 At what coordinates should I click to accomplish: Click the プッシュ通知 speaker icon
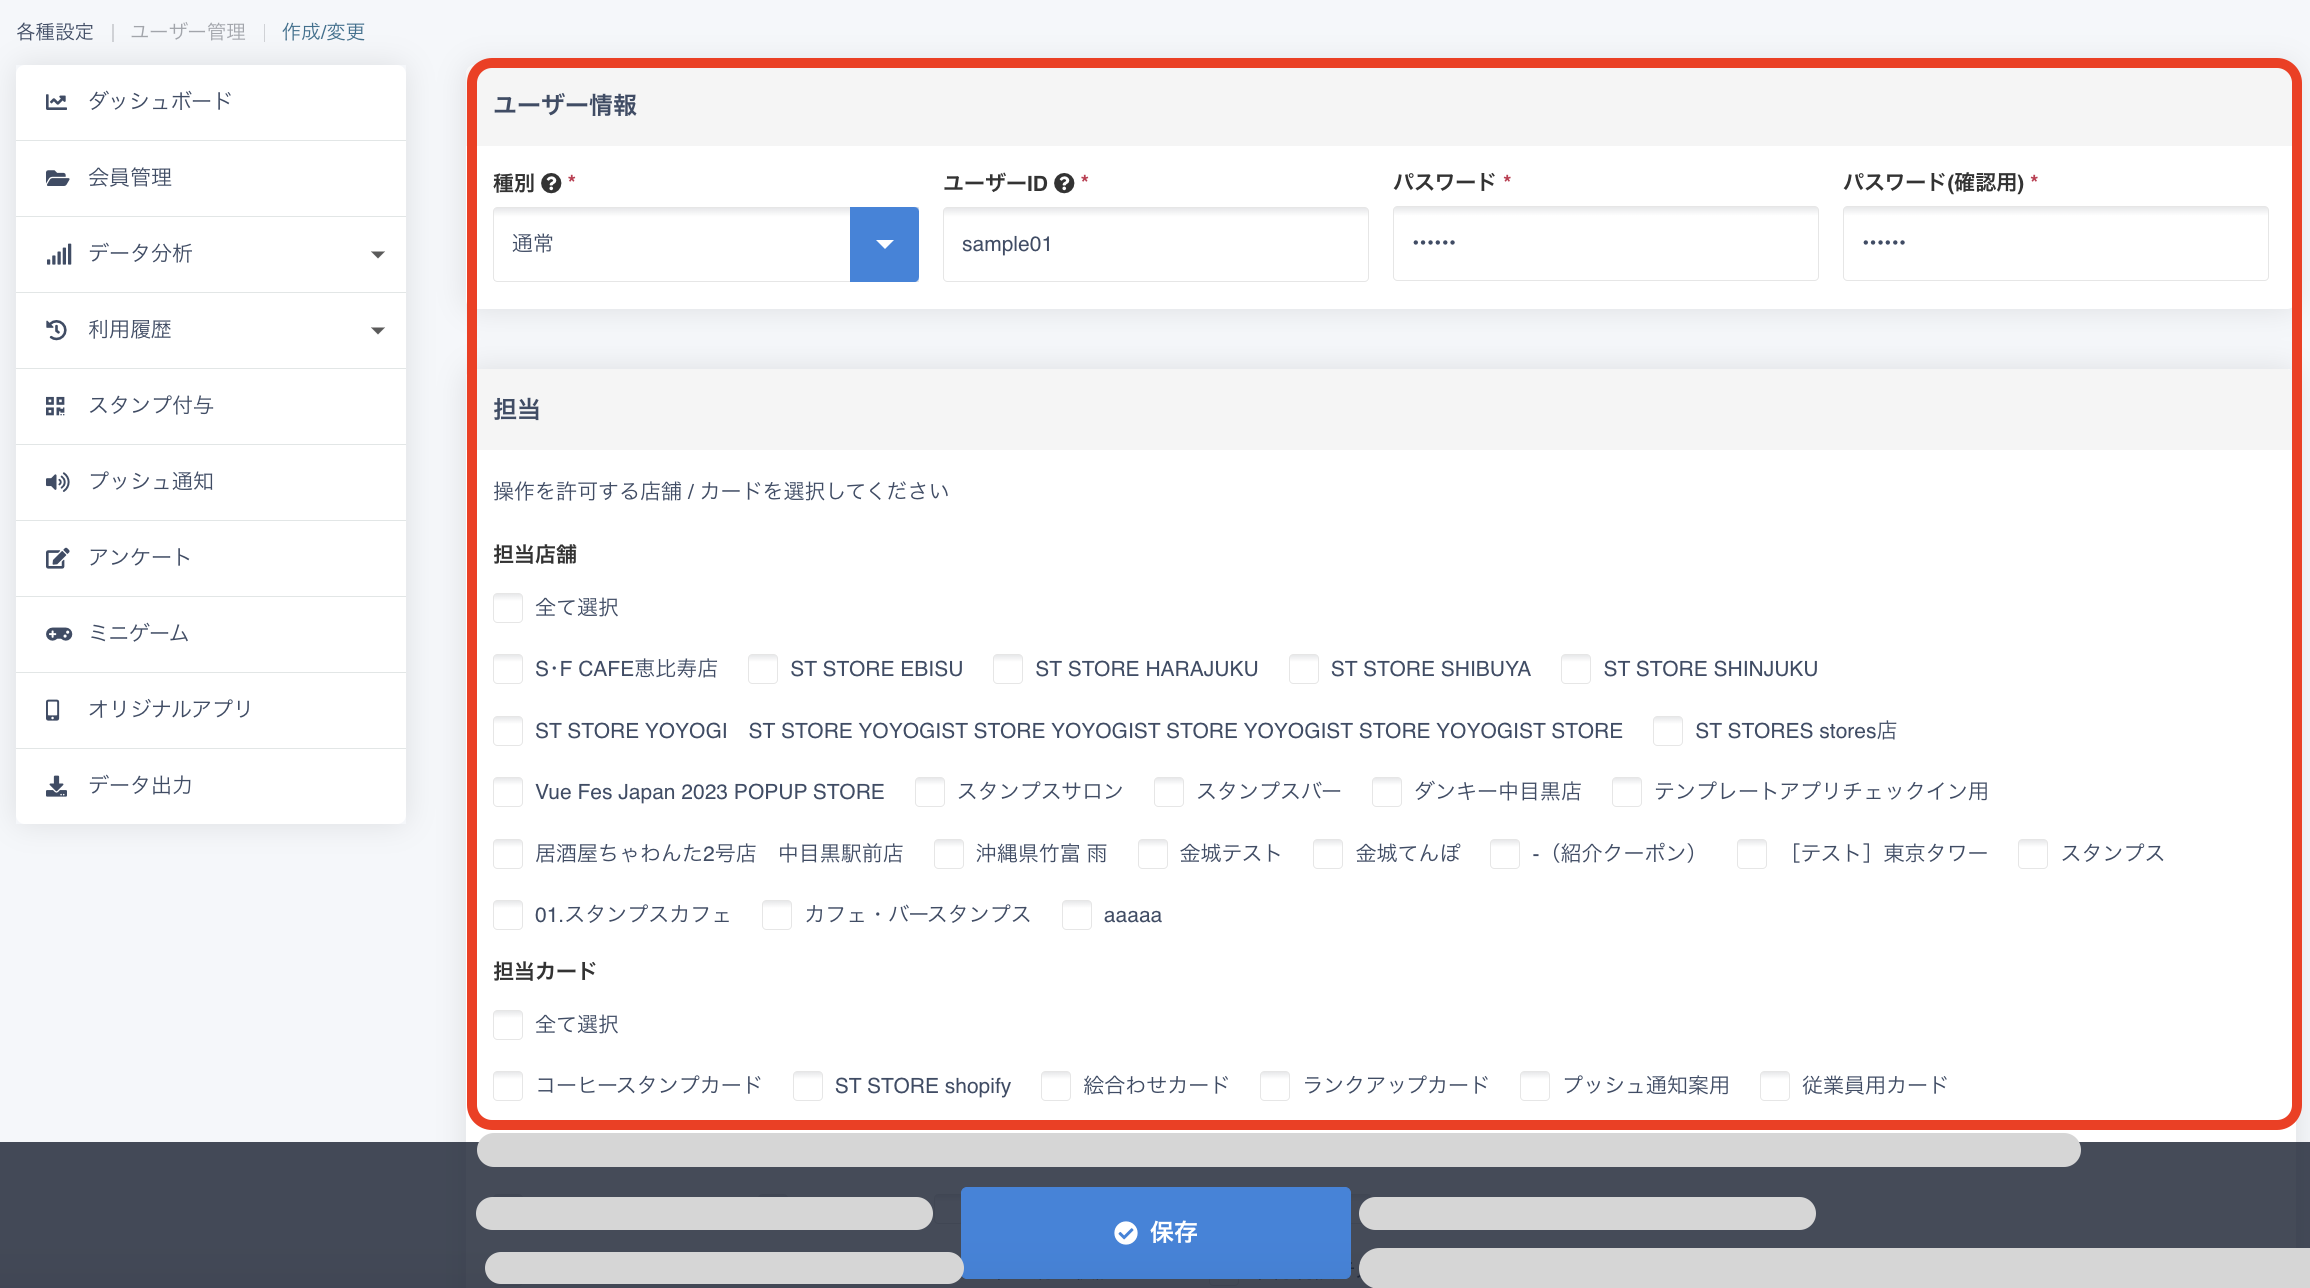pos(57,482)
